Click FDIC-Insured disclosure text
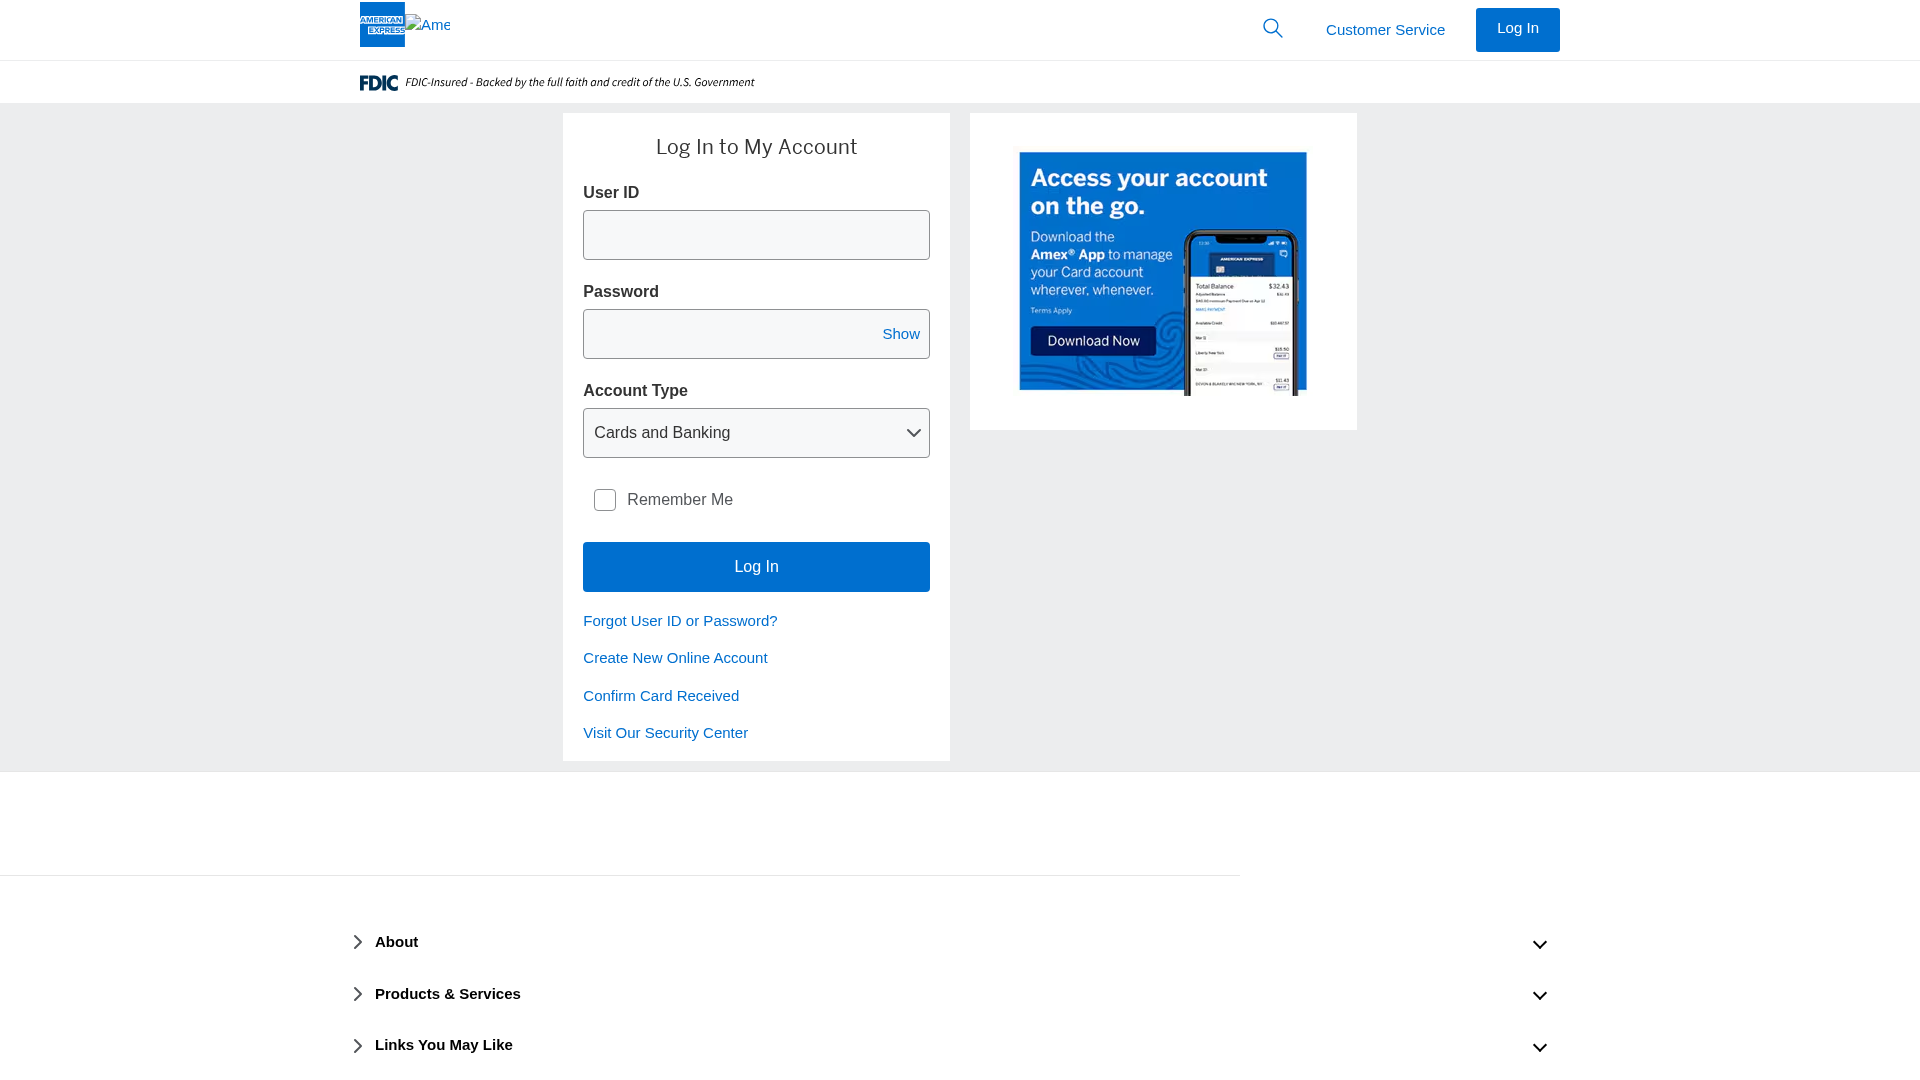1920x1080 pixels. [580, 83]
